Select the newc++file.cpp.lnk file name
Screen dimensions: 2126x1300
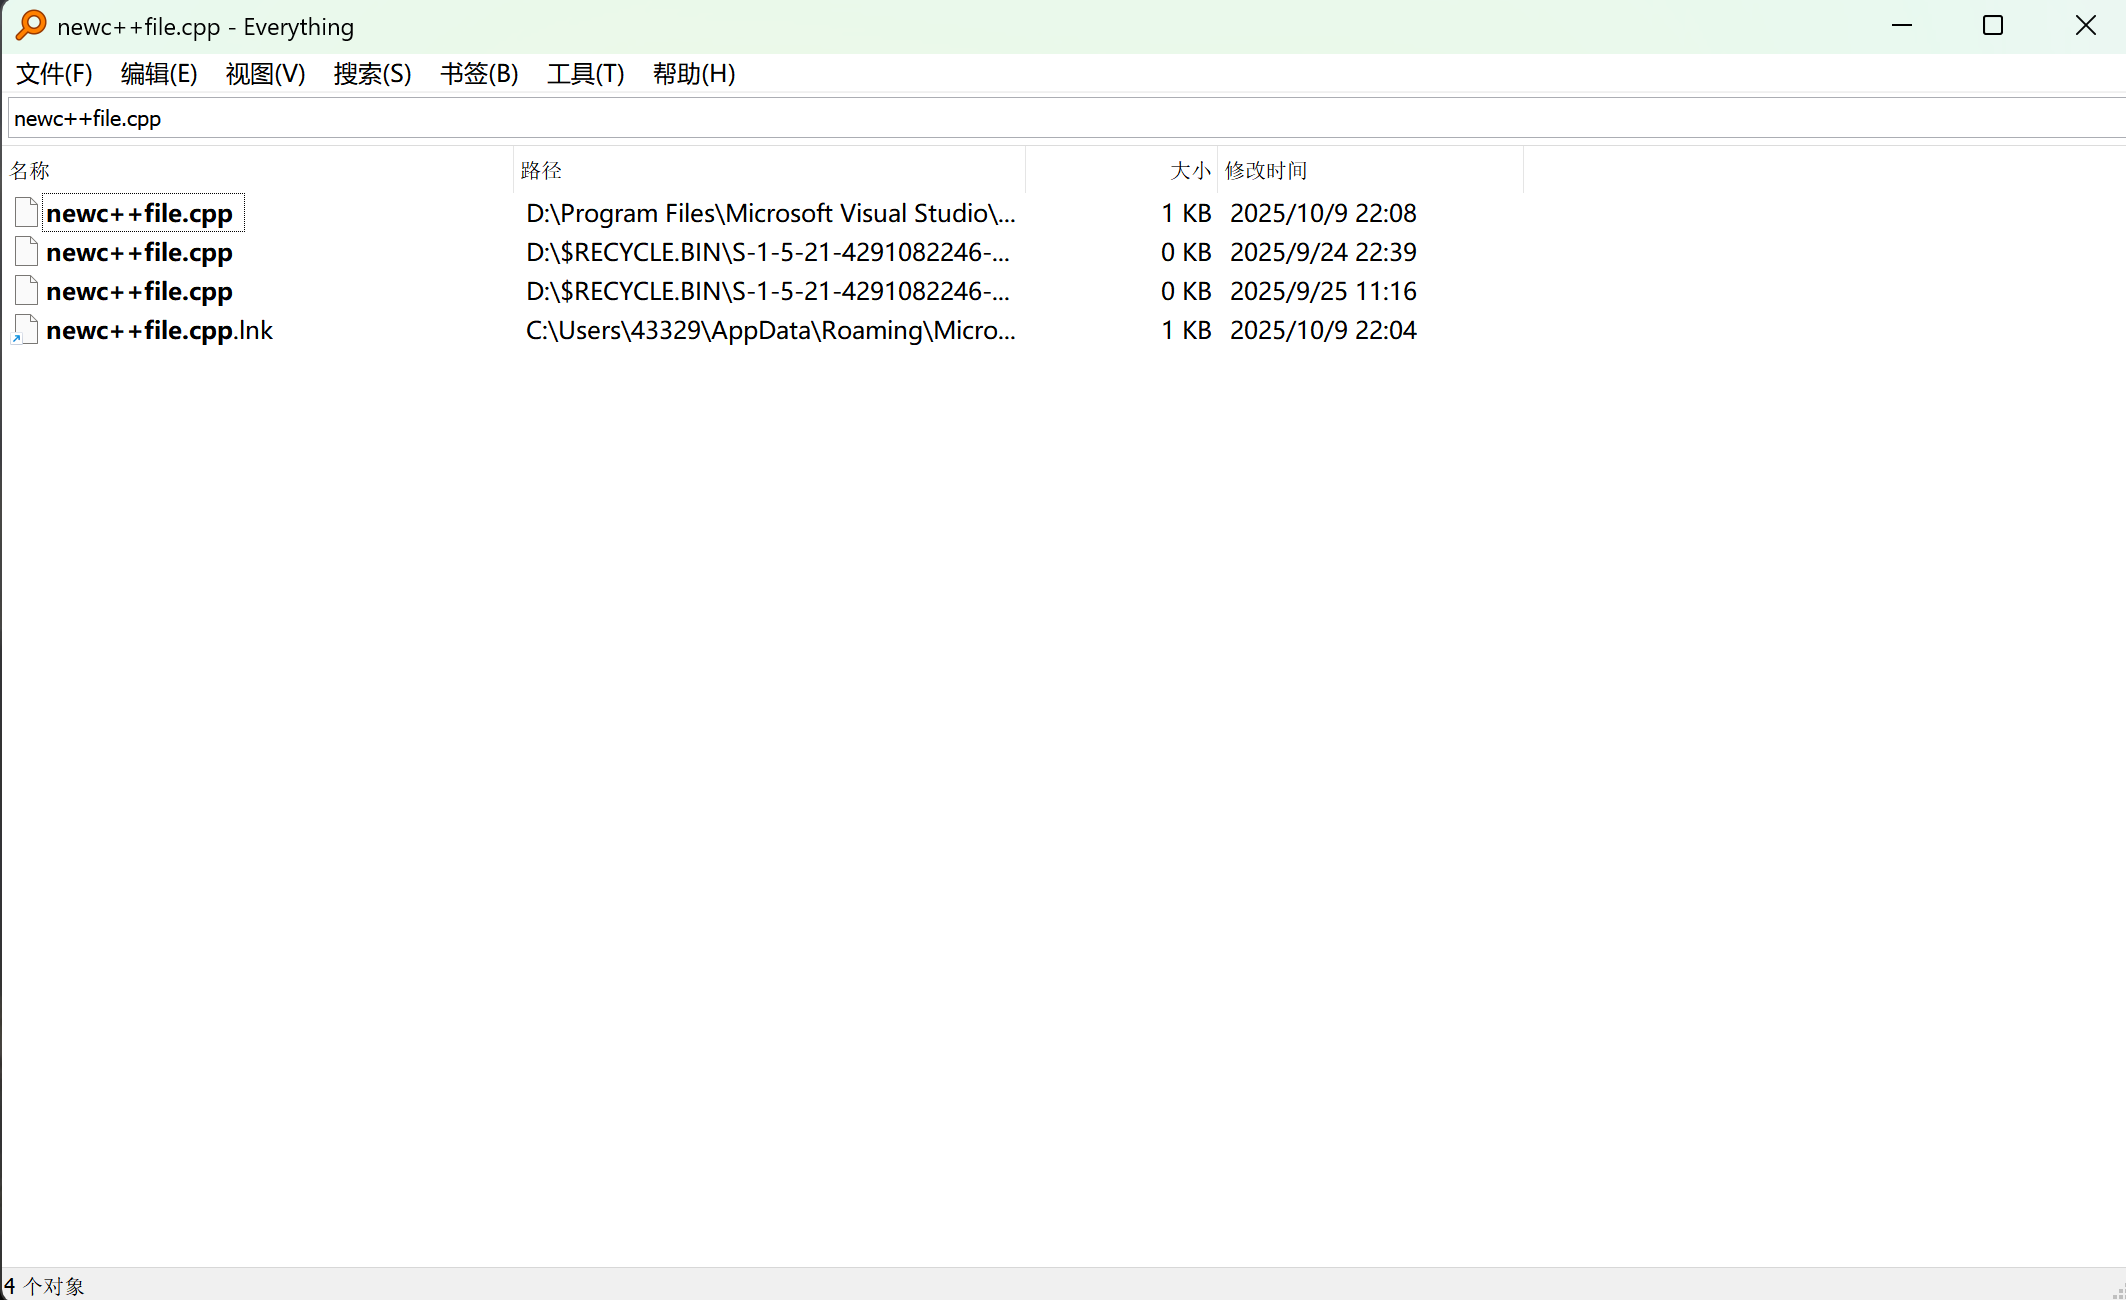pos(160,330)
